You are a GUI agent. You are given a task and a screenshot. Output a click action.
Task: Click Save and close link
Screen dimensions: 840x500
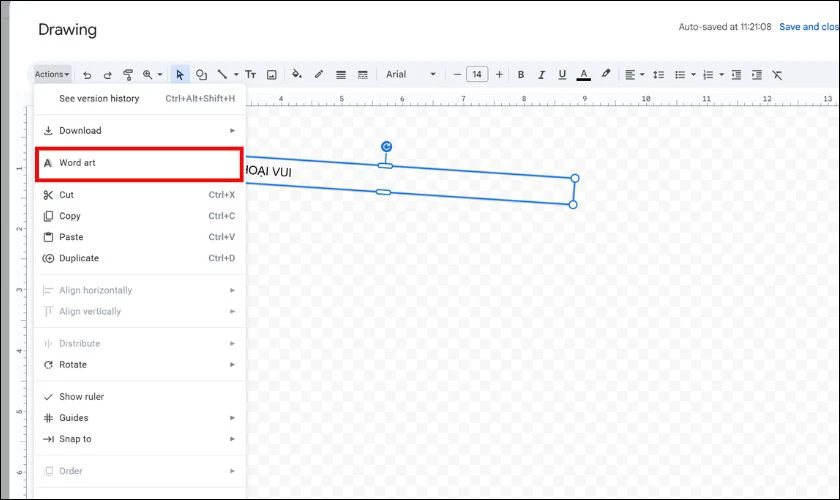(x=809, y=27)
